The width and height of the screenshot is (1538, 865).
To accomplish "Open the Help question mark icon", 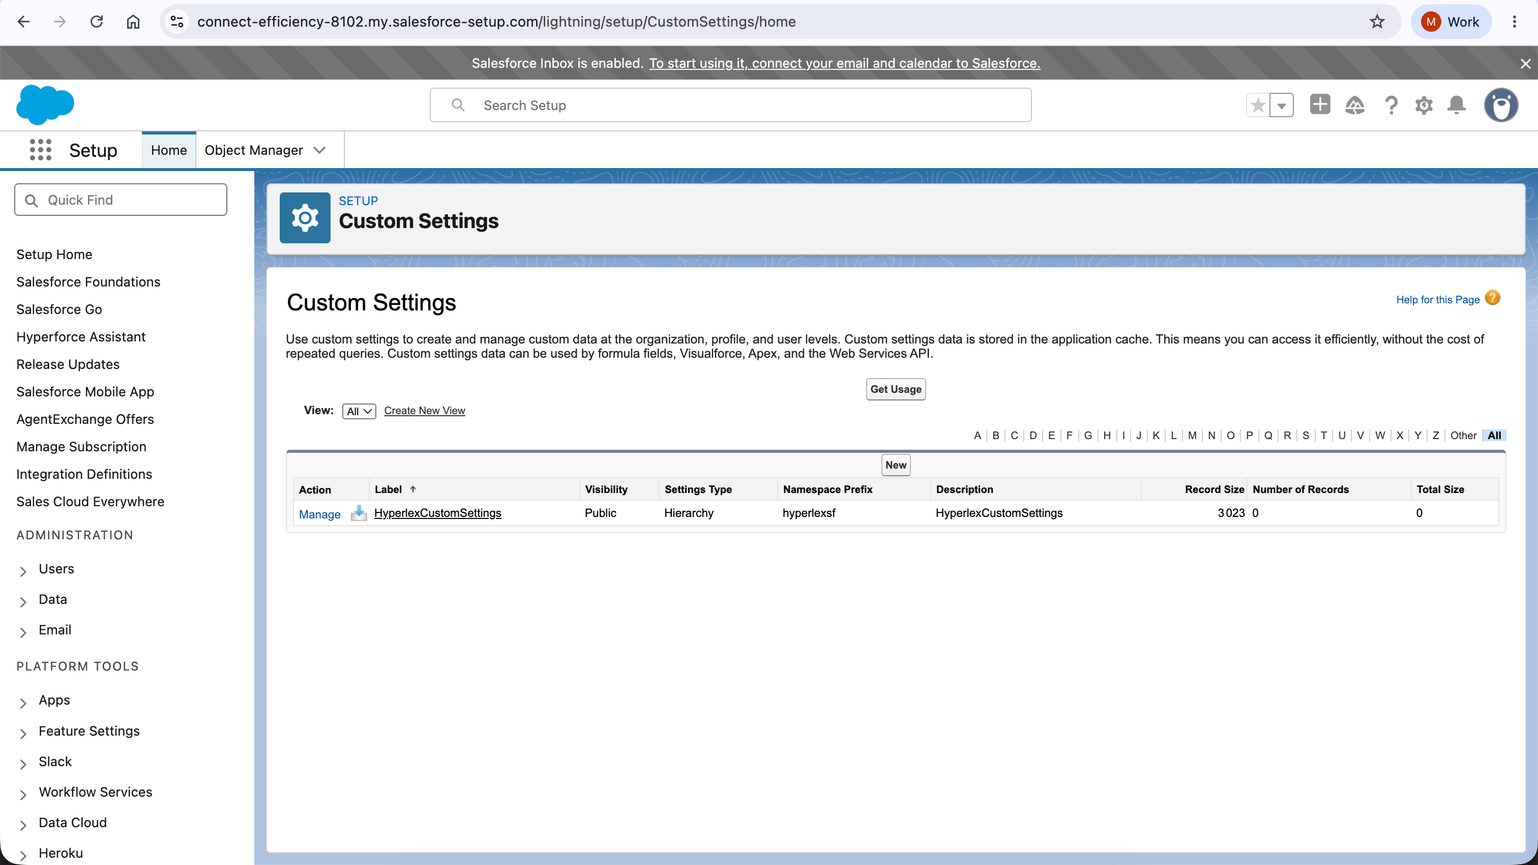I will 1391,105.
